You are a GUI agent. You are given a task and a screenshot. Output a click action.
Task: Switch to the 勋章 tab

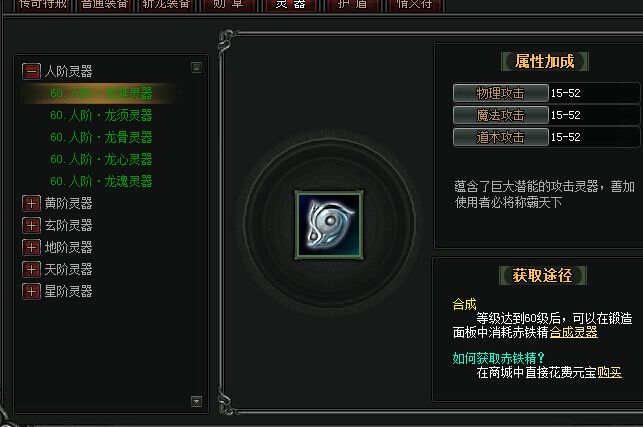[228, 5]
